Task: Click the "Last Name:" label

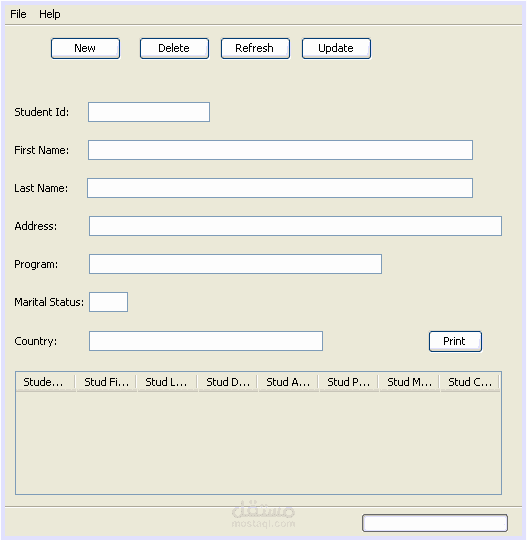Action: click(x=41, y=188)
